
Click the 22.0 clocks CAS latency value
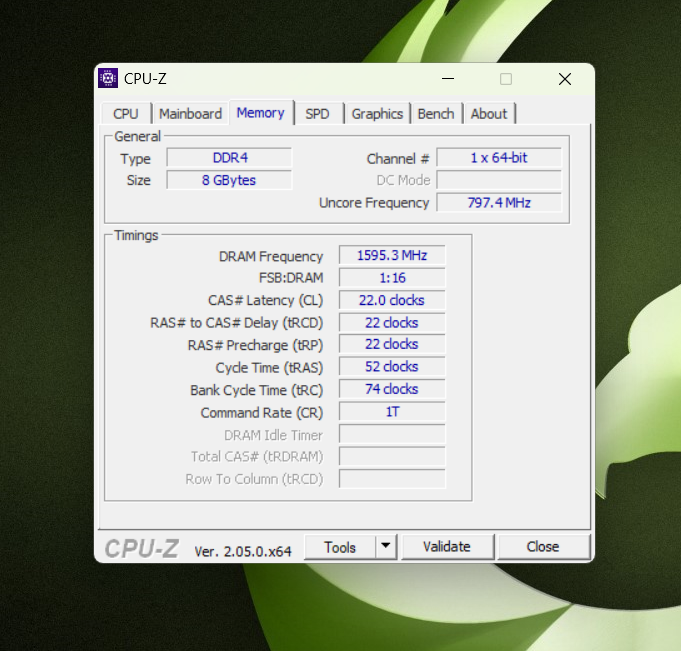pyautogui.click(x=392, y=300)
